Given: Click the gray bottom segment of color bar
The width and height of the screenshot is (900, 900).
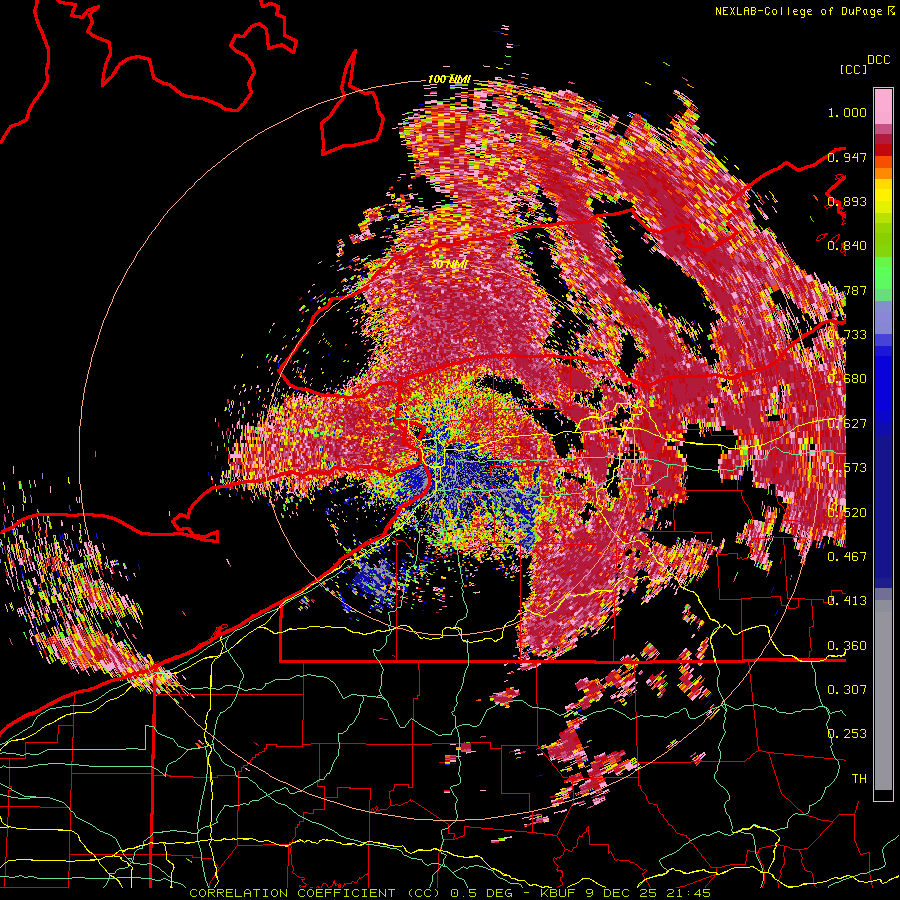Looking at the screenshot, I should click(x=883, y=695).
